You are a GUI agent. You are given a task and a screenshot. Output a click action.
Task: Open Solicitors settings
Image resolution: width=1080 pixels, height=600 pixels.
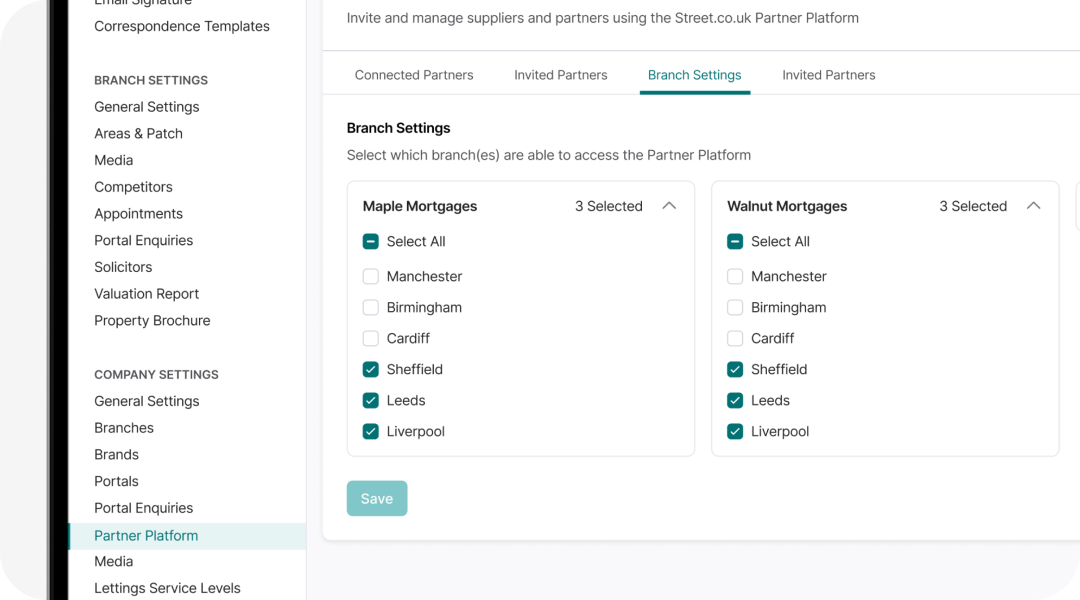click(123, 267)
